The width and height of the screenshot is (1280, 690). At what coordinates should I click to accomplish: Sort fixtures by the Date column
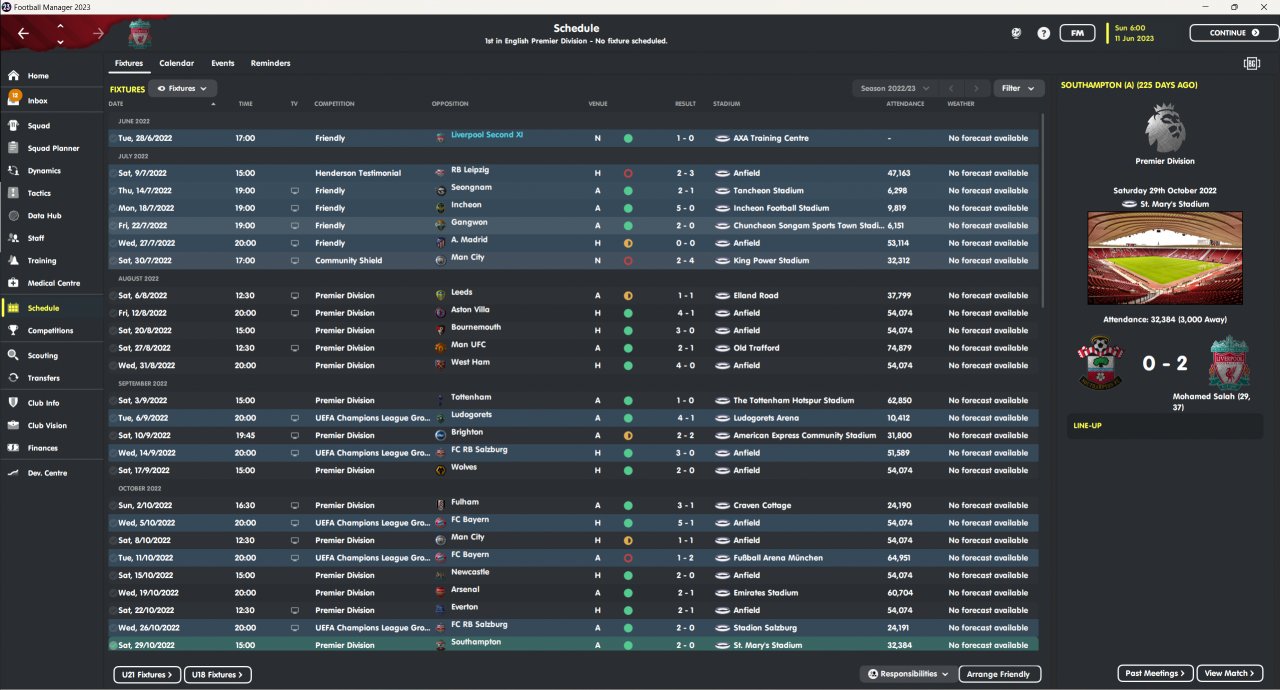[116, 104]
